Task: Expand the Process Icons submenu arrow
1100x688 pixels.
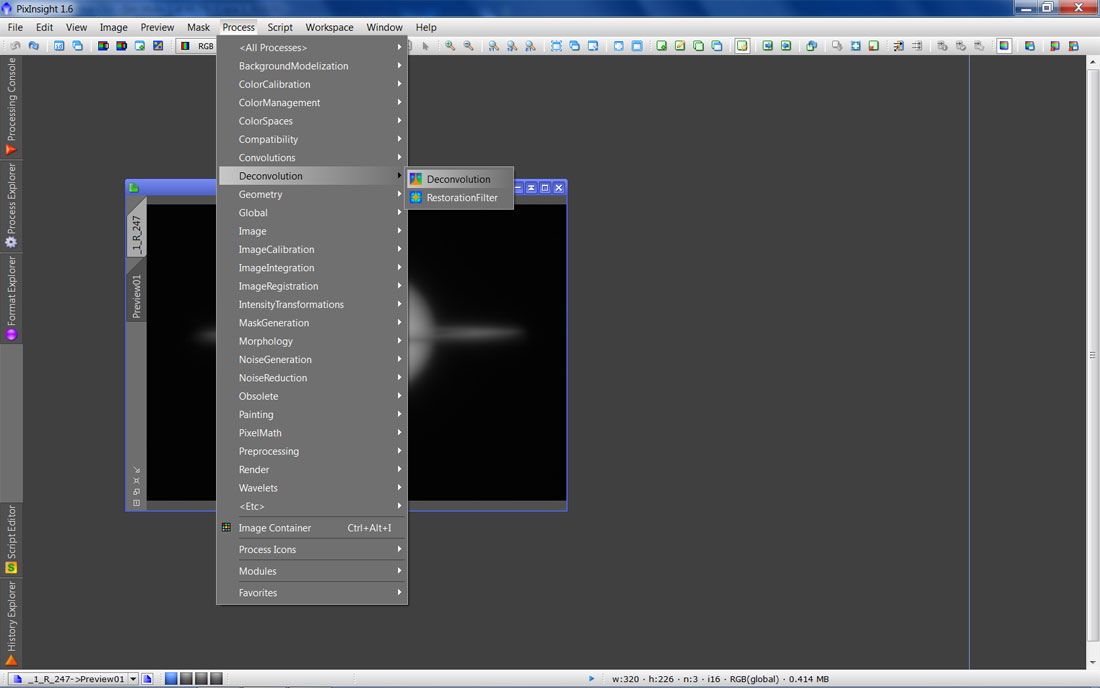Action: (x=399, y=549)
